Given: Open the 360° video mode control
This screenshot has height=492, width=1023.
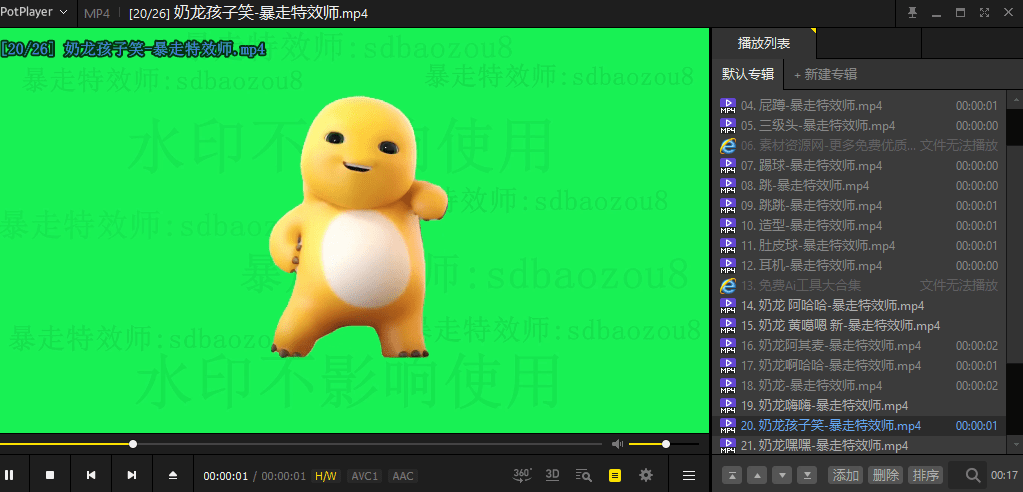Looking at the screenshot, I should (522, 475).
